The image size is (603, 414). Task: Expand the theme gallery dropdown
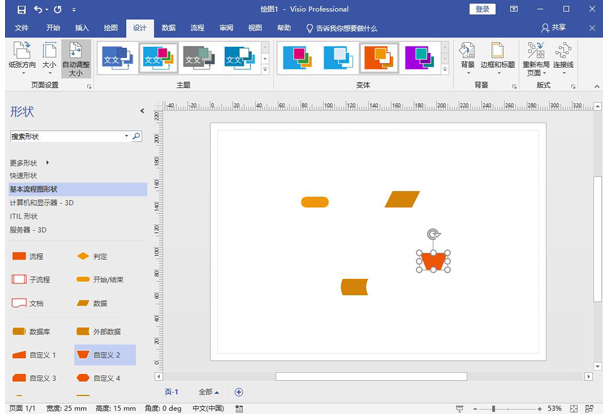(x=265, y=70)
